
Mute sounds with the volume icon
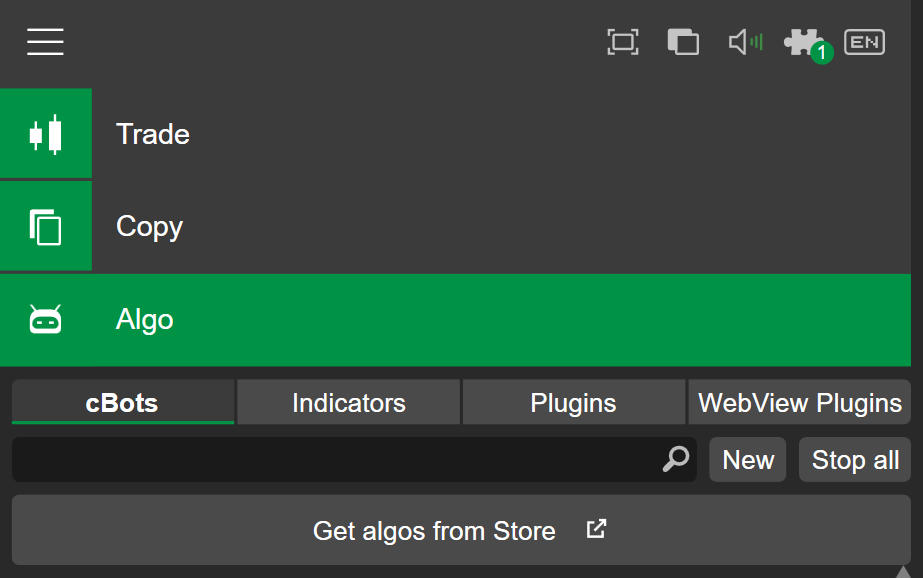coord(744,42)
